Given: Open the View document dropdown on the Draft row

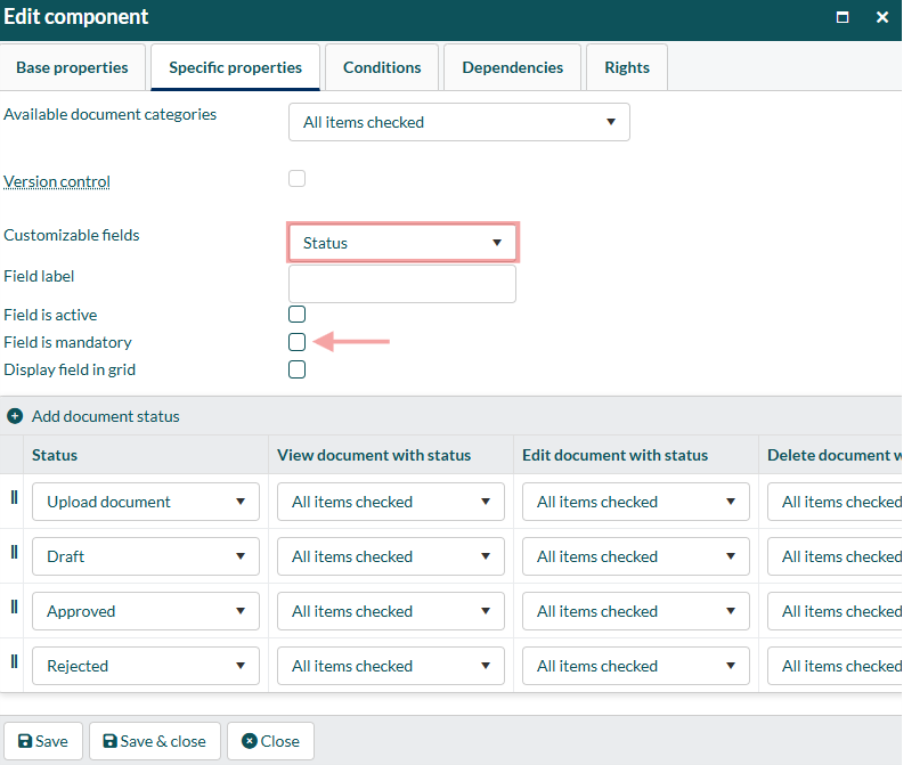Looking at the screenshot, I should (390, 556).
